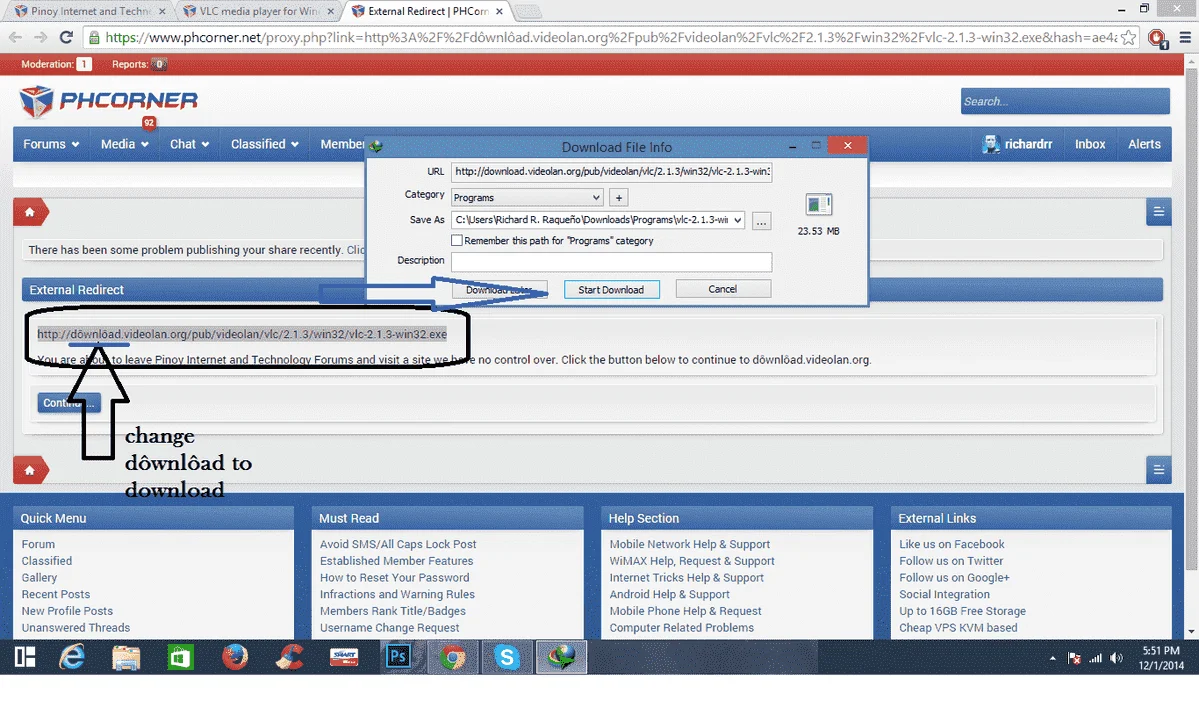Viewport: 1199px width, 701px height.
Task: Open How to Reset Your Password
Action: (395, 577)
